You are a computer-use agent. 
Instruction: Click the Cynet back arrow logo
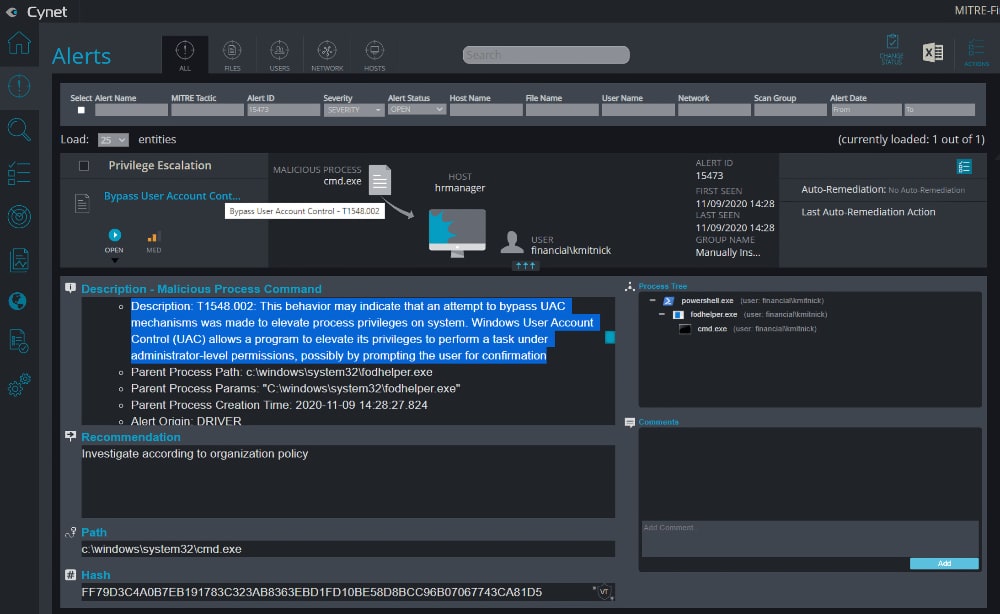[x=11, y=11]
